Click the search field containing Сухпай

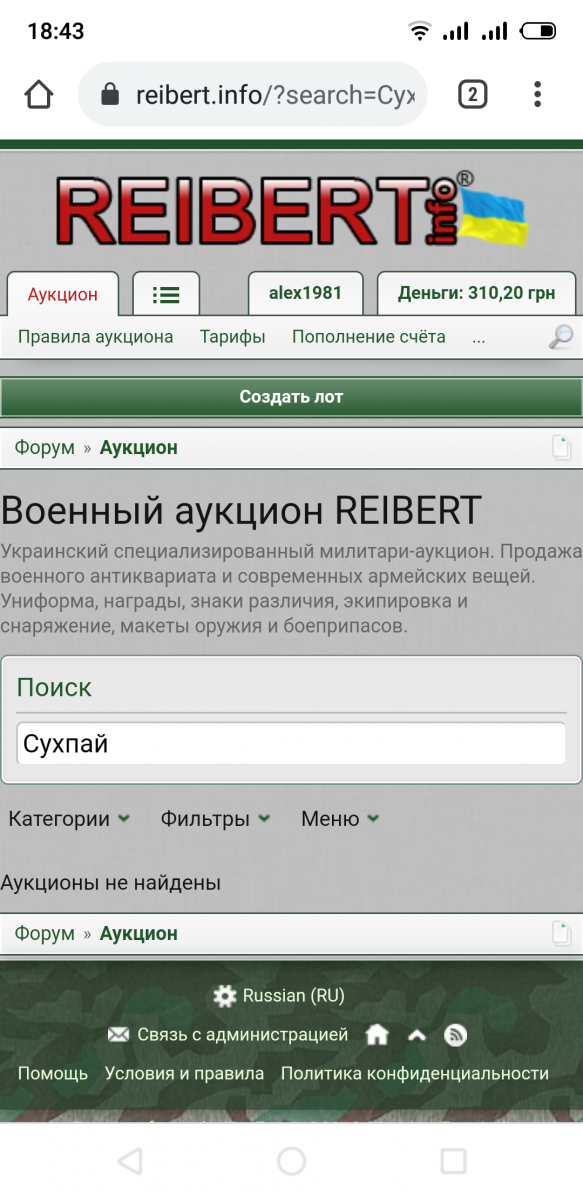click(291, 744)
